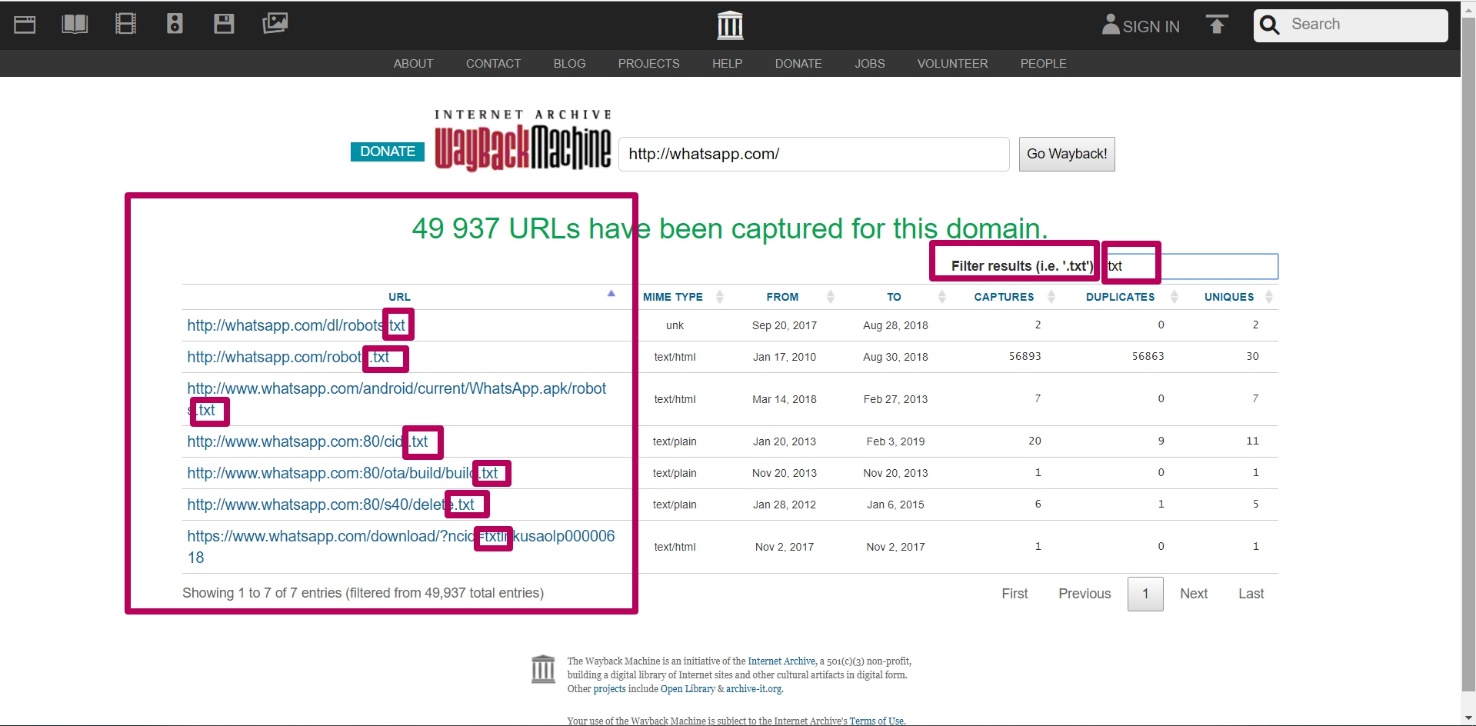Click the 'unk' MIME type cell
Screen dimensions: 1476x726
(675, 325)
